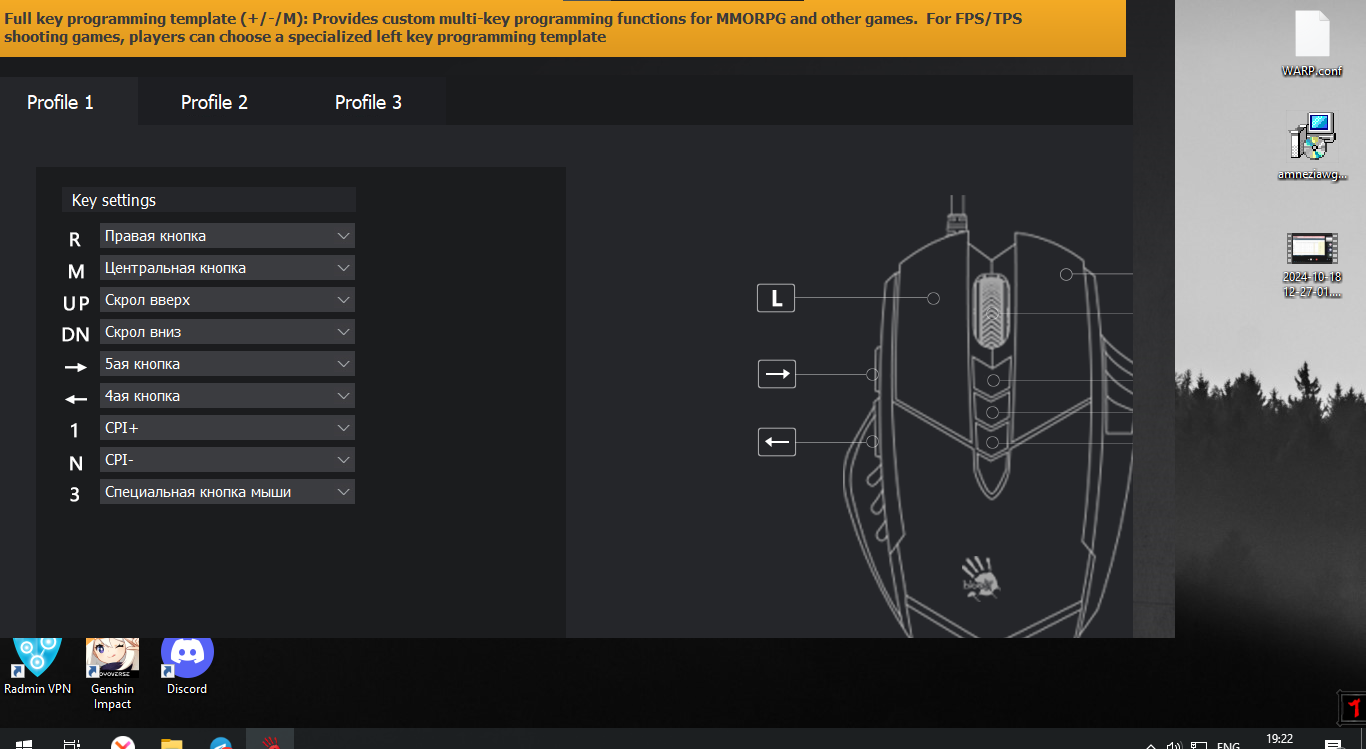This screenshot has height=749, width=1366.
Task: Select the right-arrow side button marker
Action: (777, 374)
